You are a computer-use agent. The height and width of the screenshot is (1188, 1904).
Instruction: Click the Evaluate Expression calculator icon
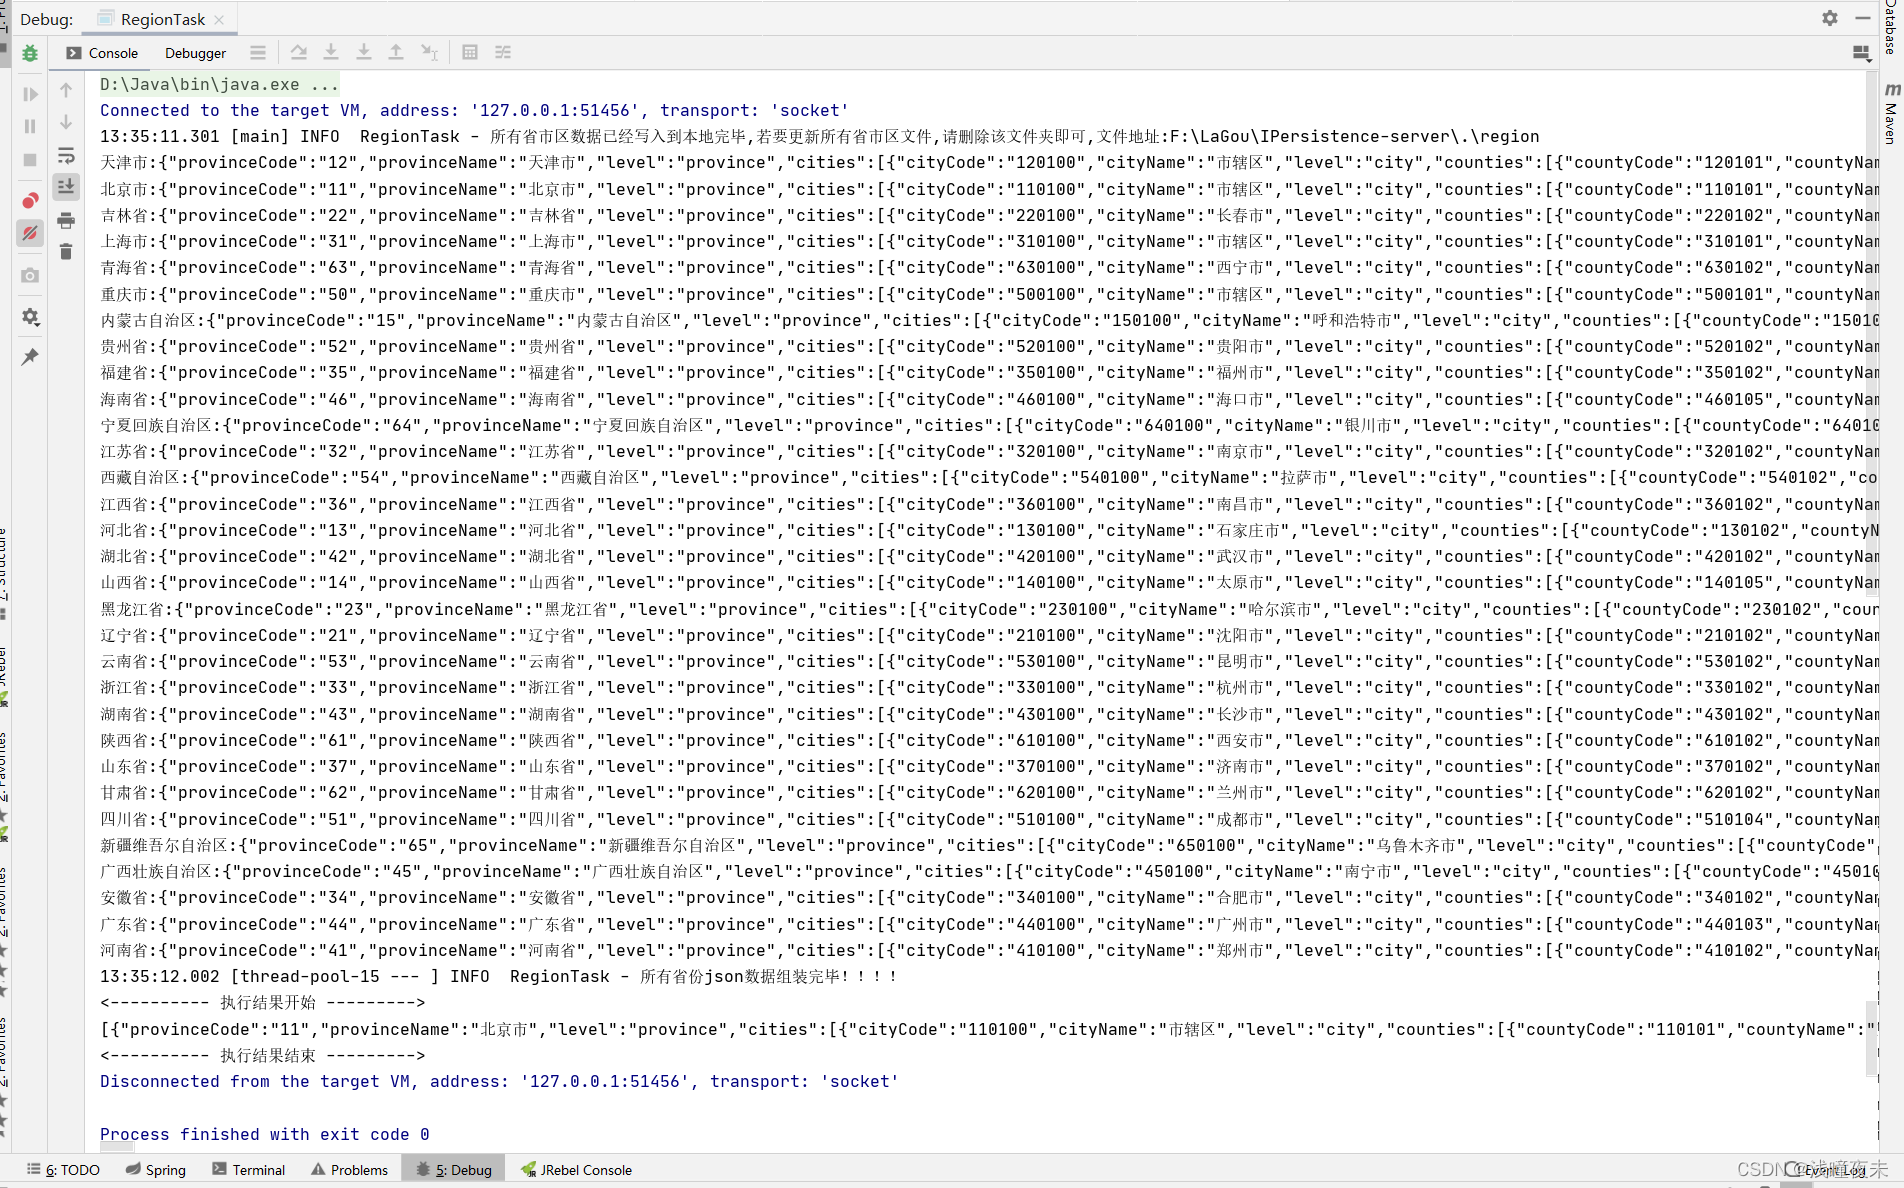pyautogui.click(x=470, y=52)
